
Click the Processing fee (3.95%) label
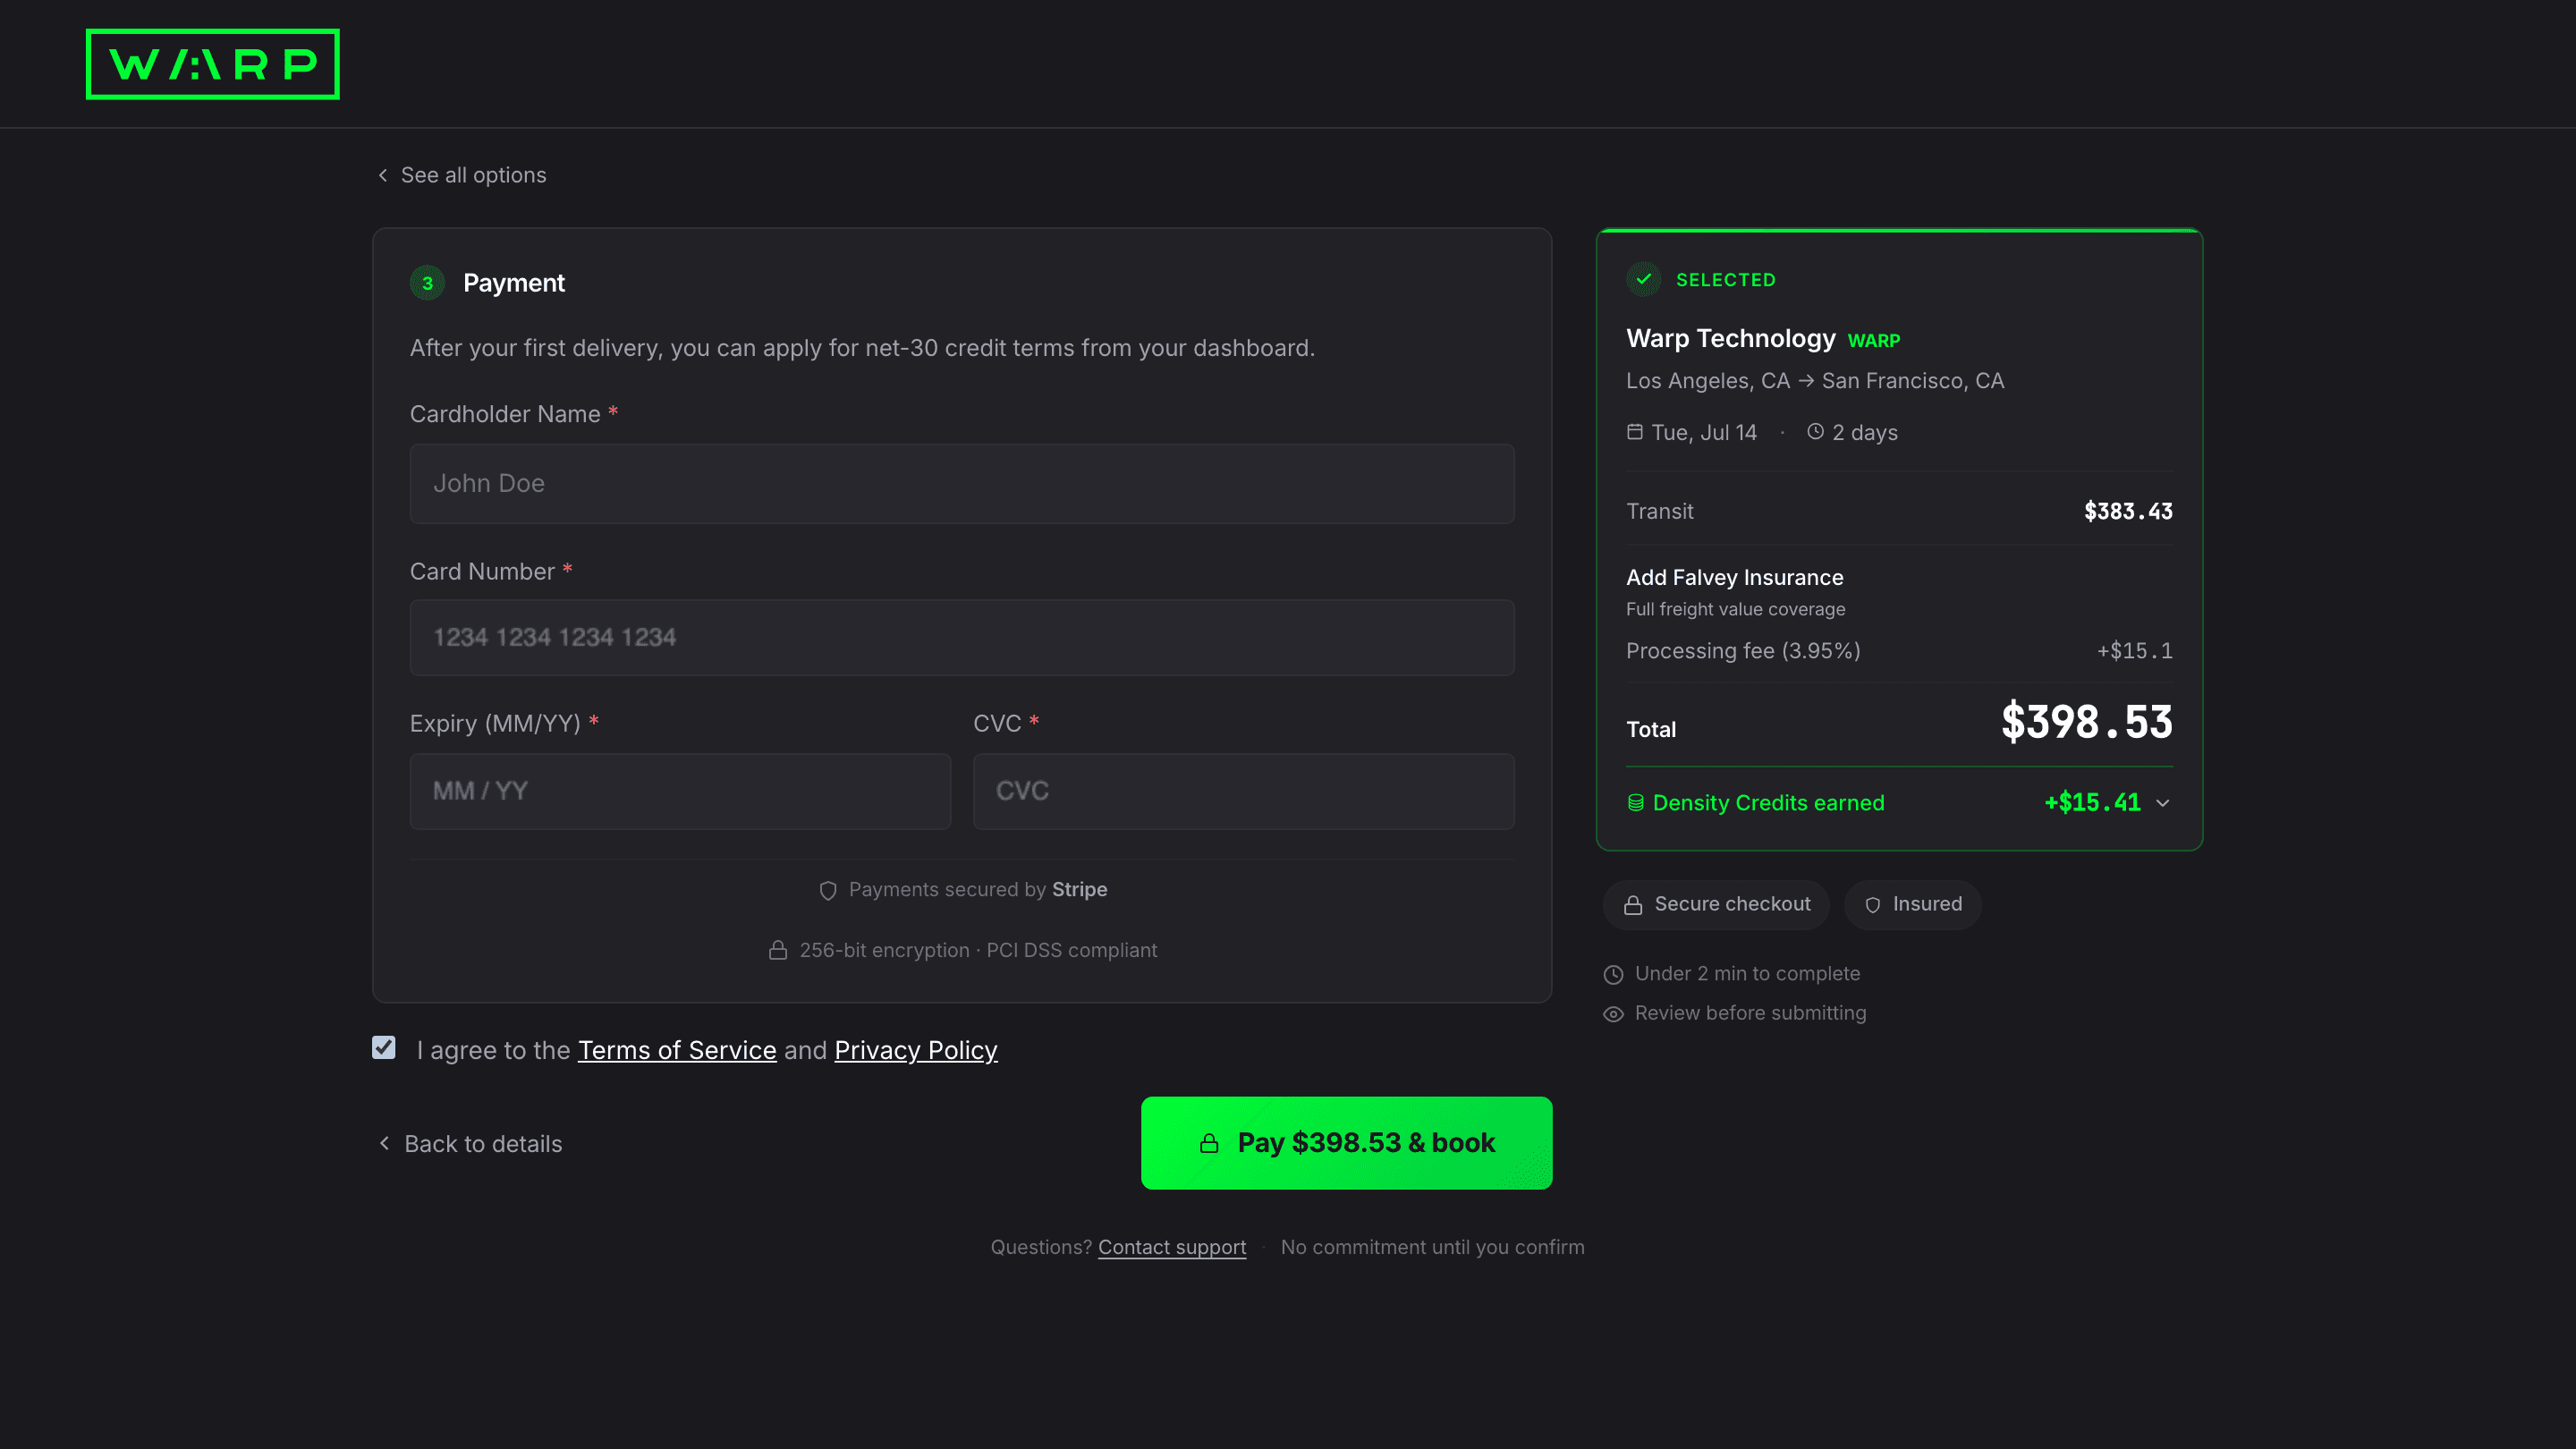point(1743,651)
